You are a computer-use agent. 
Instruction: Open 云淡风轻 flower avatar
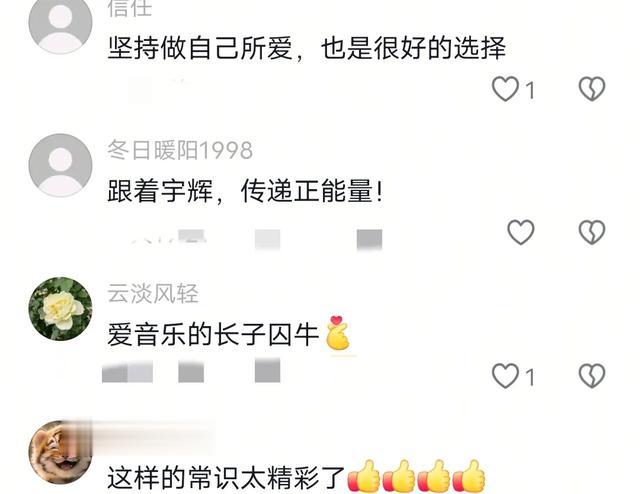(x=60, y=309)
